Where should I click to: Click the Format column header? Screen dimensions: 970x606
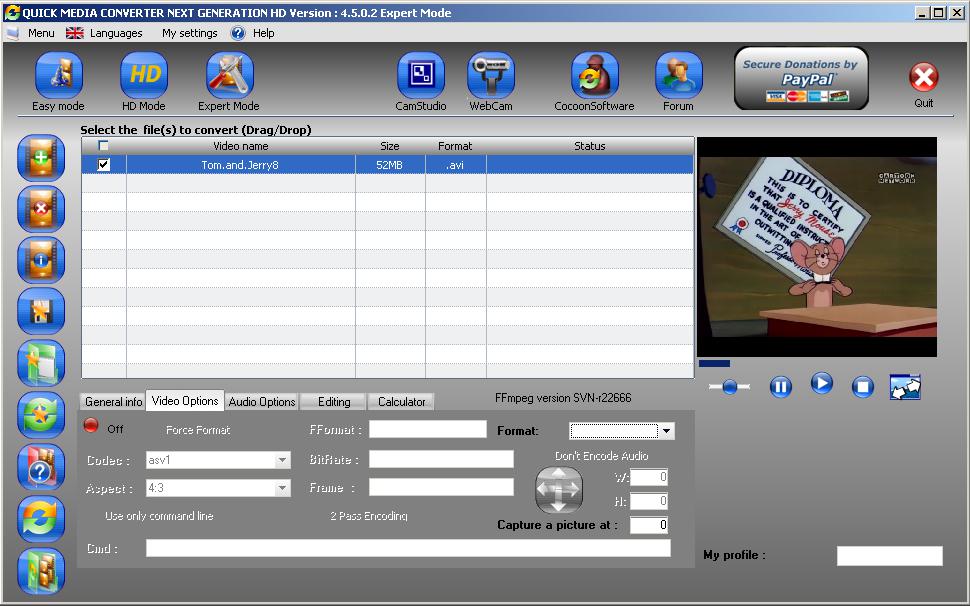[x=455, y=146]
